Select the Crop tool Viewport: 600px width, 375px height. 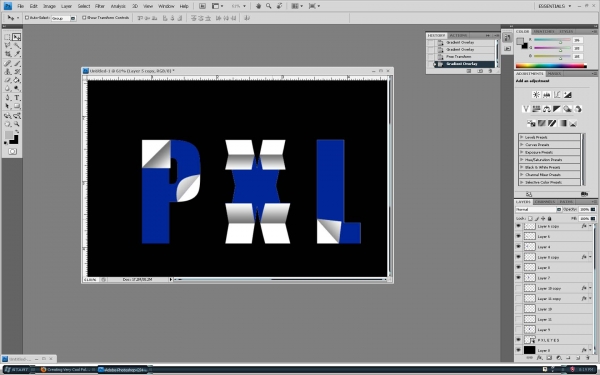[x=7, y=54]
